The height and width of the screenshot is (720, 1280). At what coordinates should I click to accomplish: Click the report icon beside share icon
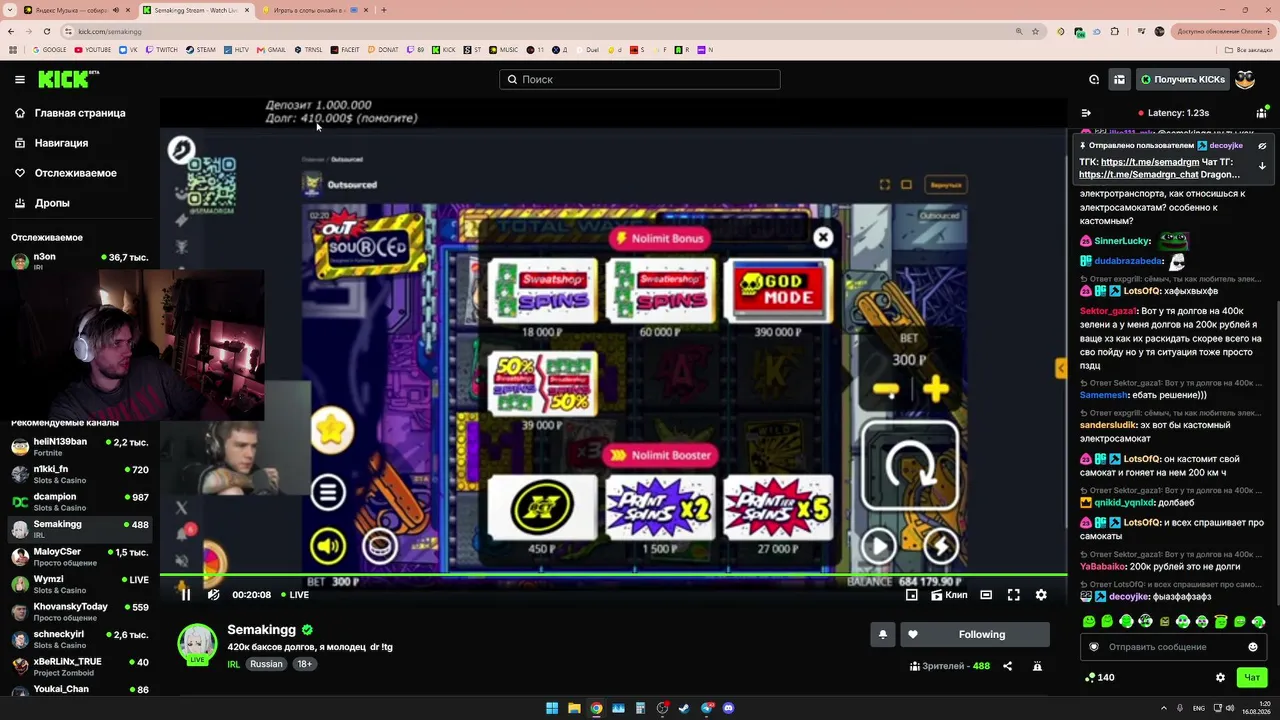point(1037,666)
